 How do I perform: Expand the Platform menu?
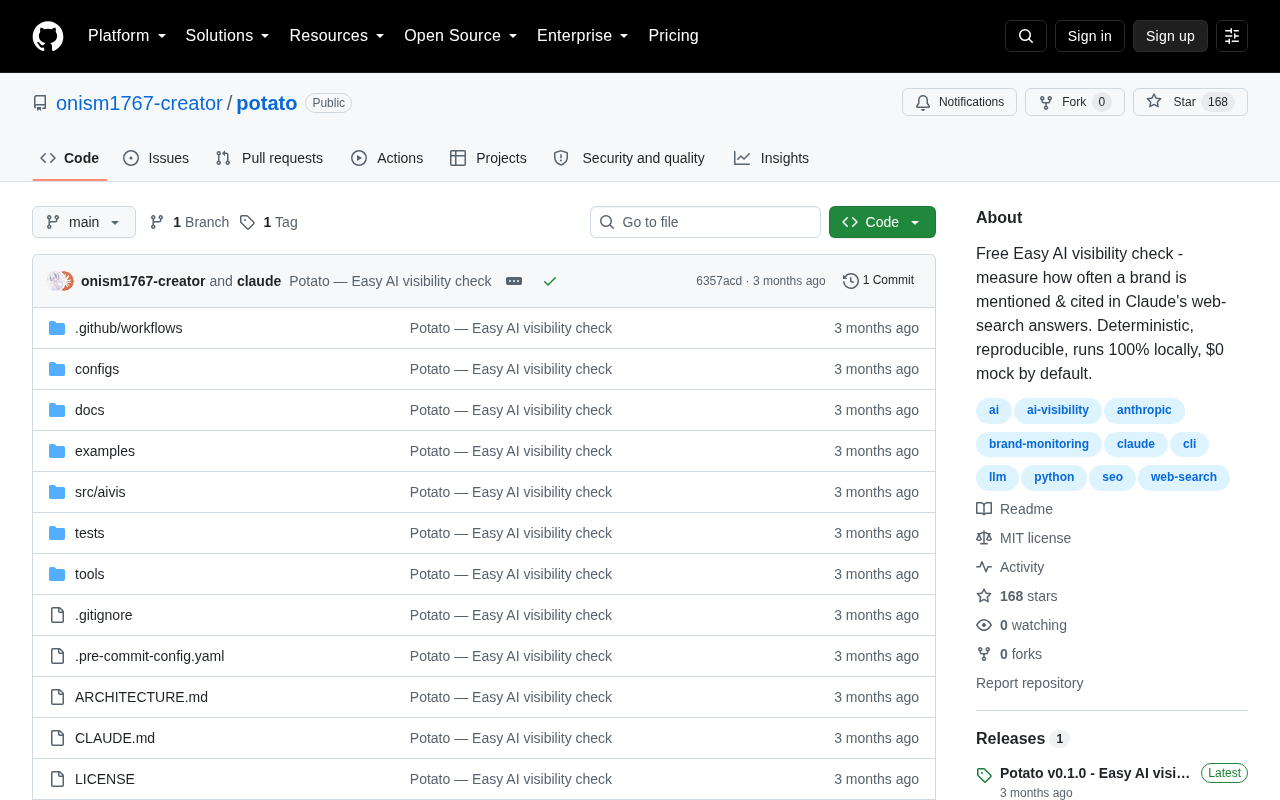(x=127, y=36)
